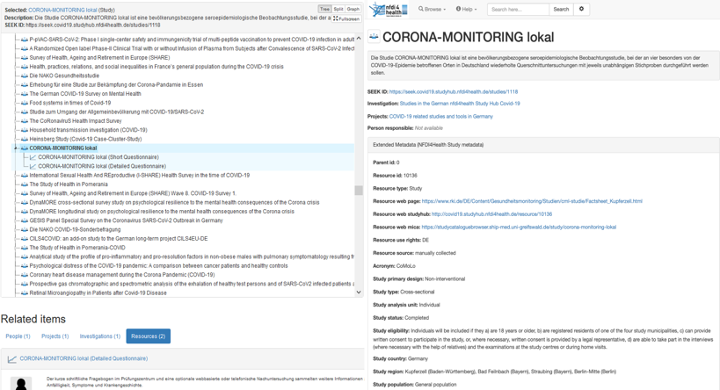Open Resource web mica link
Screen dimensions: 720x390
[519, 227]
